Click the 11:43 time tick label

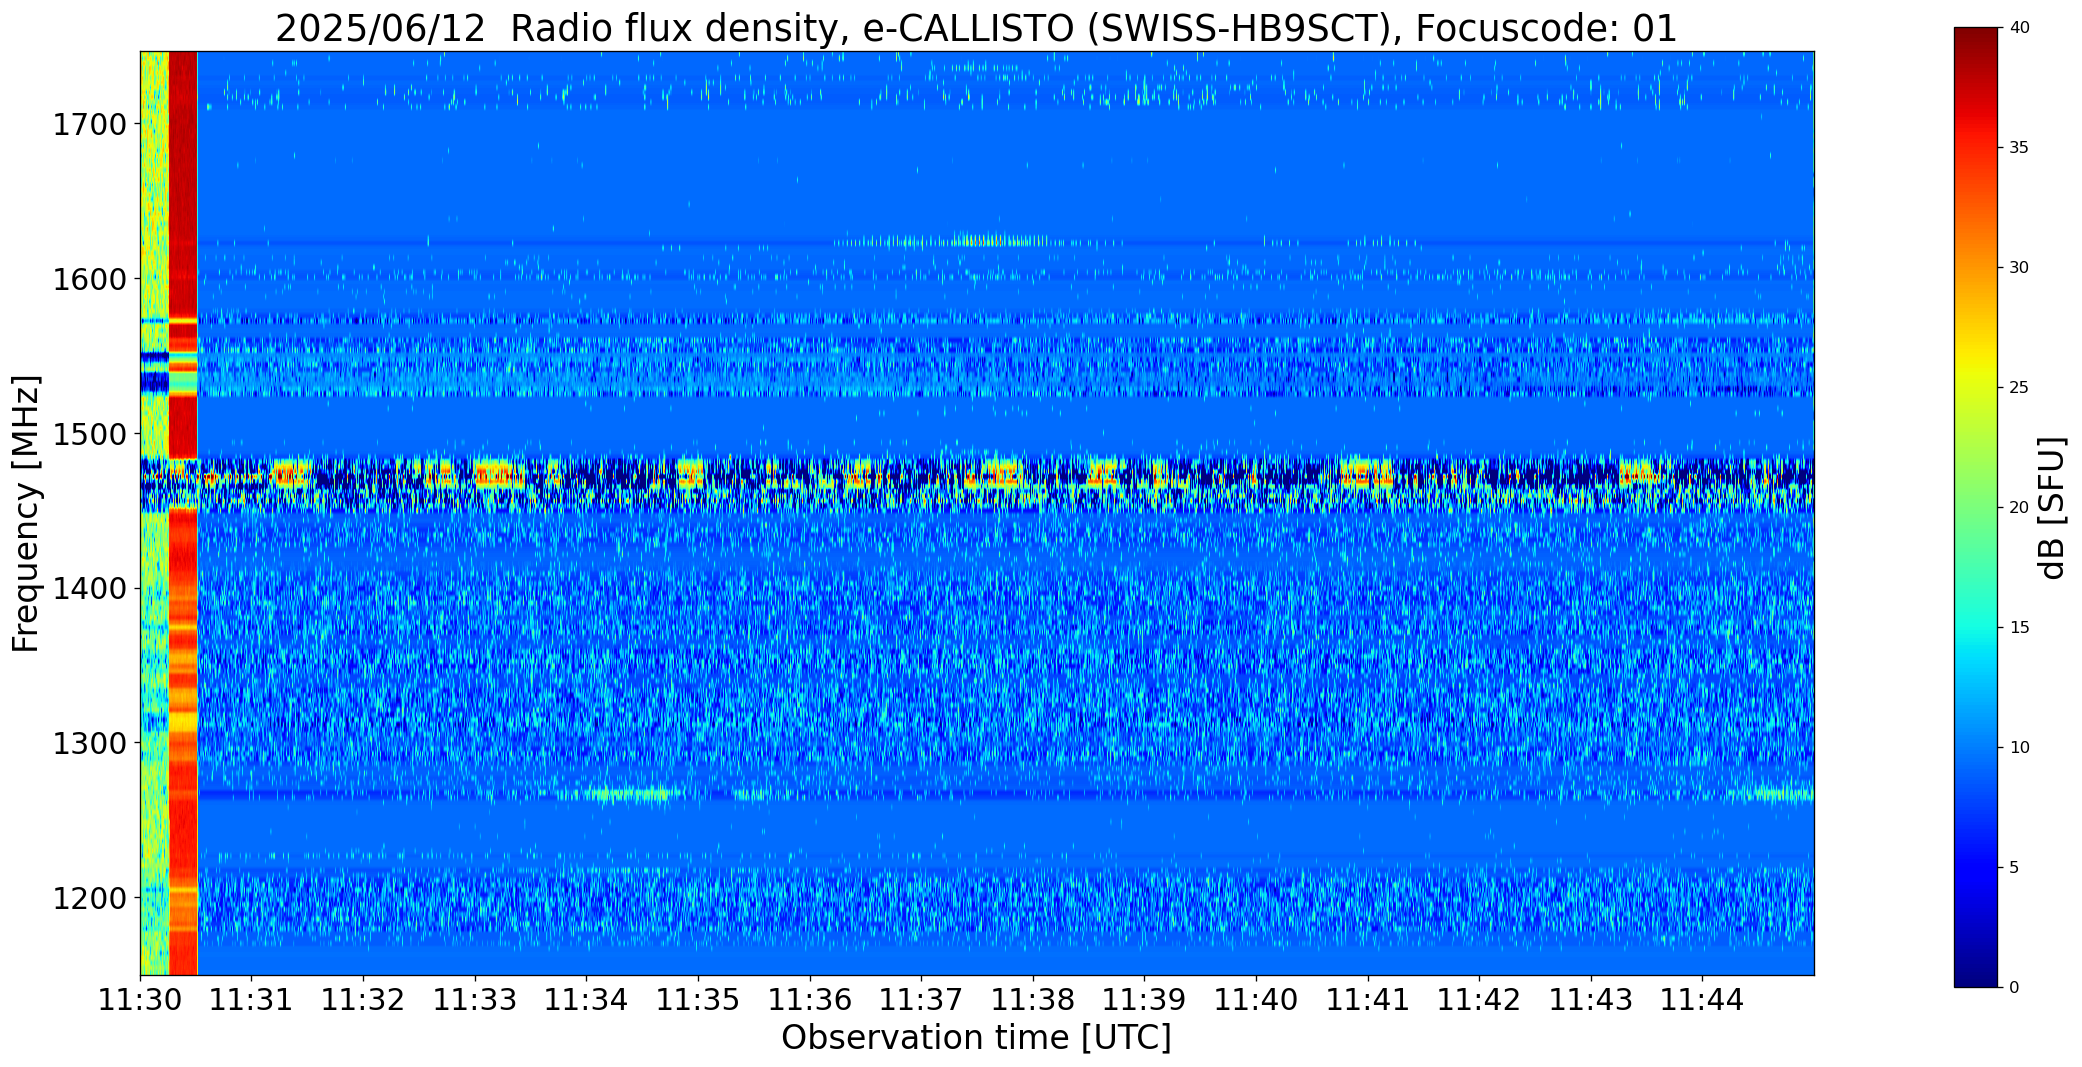[x=1591, y=999]
